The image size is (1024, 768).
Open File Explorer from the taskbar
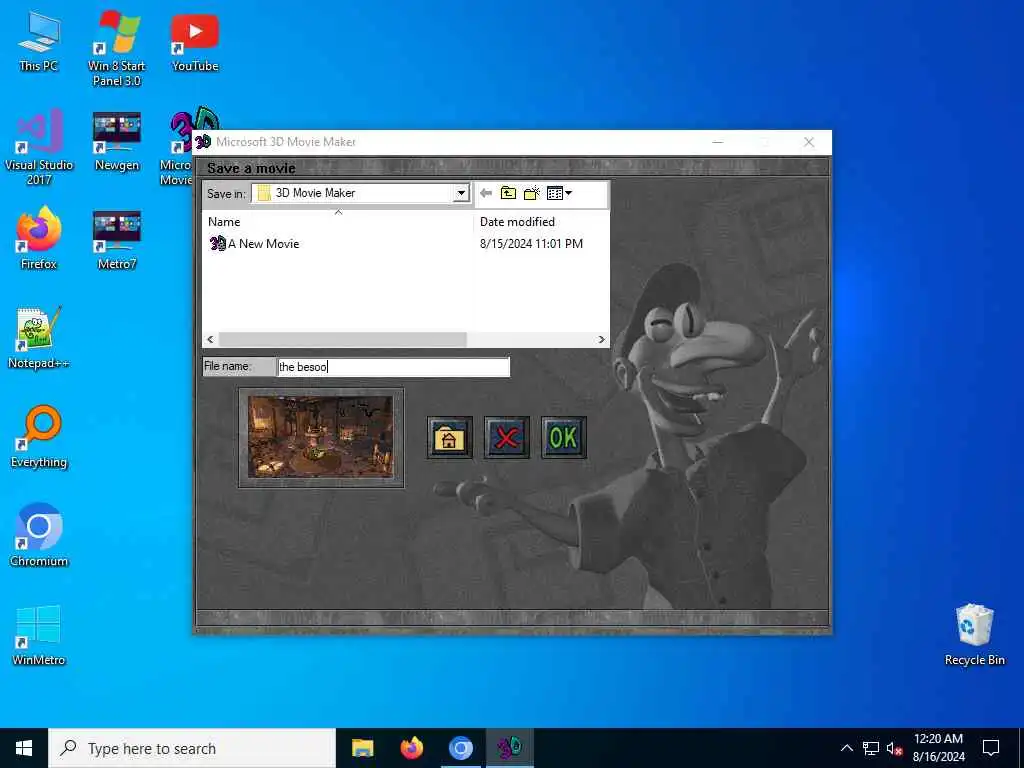[x=362, y=748]
